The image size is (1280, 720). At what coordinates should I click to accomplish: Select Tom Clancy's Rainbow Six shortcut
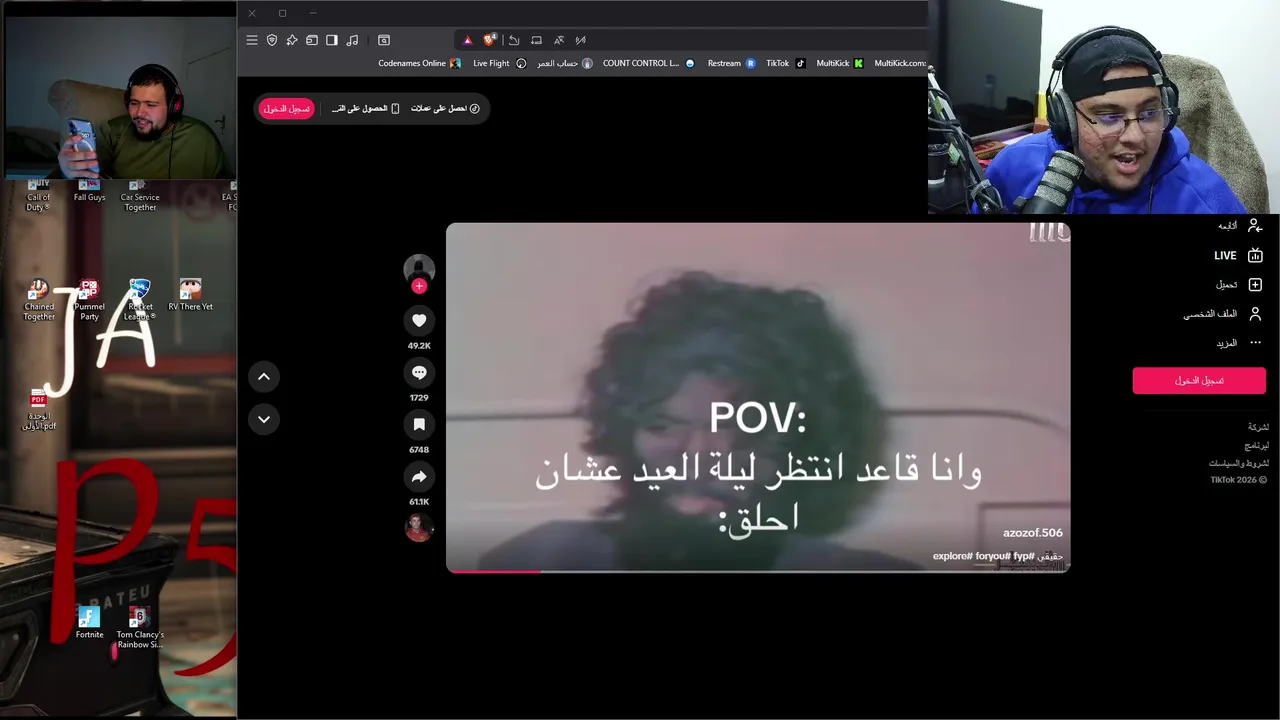click(x=140, y=627)
